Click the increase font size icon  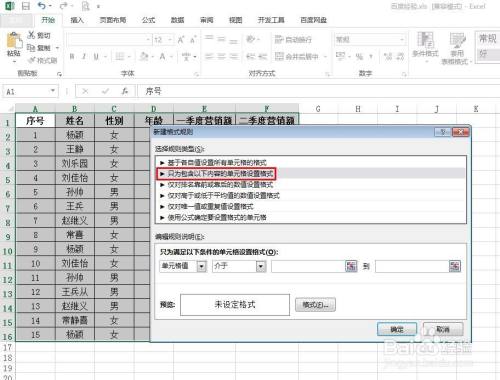pos(181,40)
